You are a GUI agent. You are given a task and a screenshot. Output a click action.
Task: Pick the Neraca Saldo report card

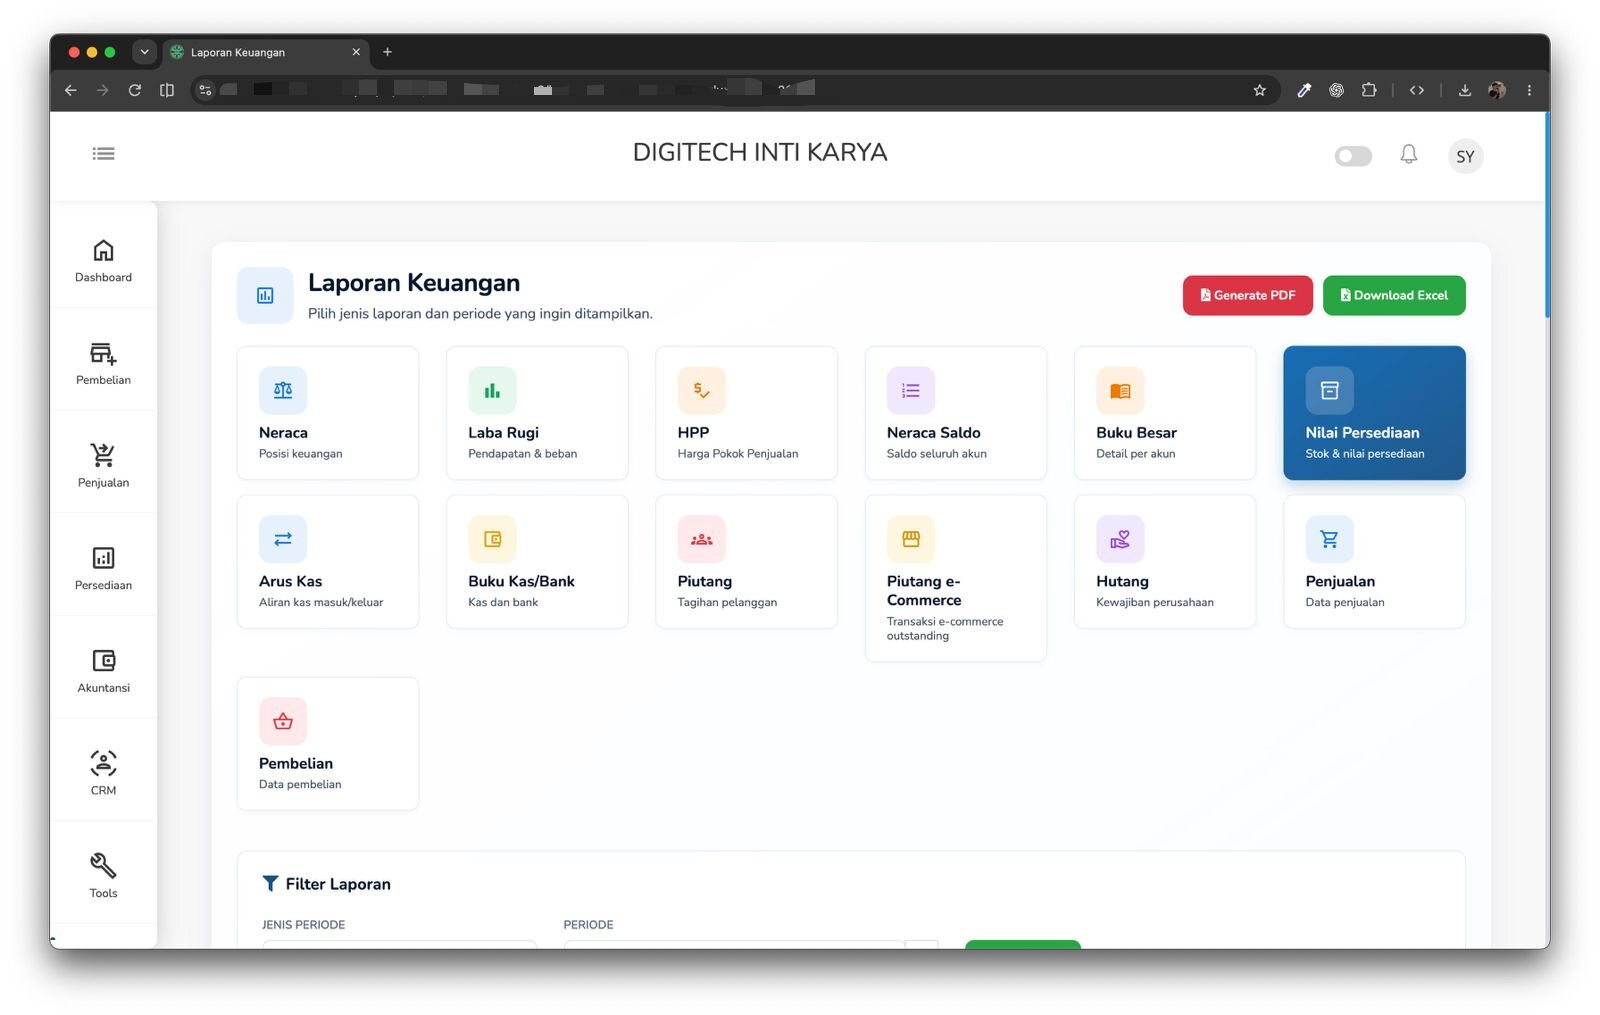tap(956, 413)
